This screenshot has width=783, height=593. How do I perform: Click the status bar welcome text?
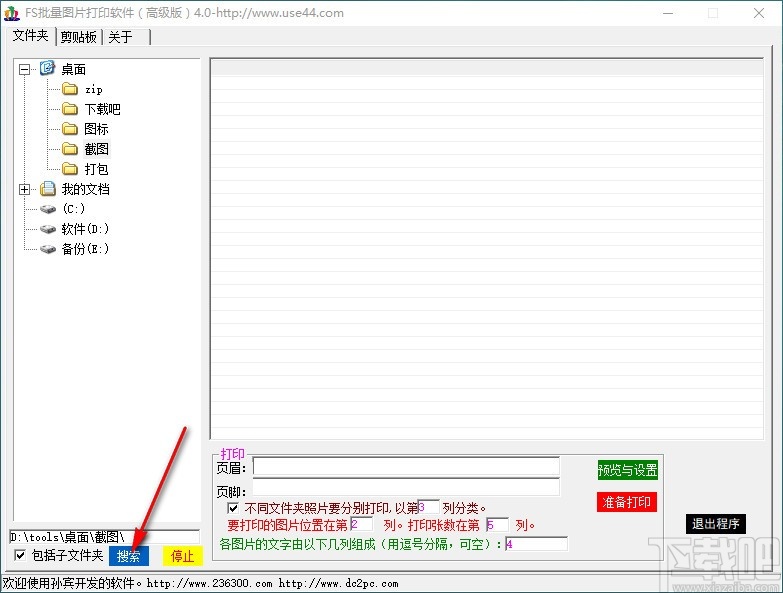(200, 583)
